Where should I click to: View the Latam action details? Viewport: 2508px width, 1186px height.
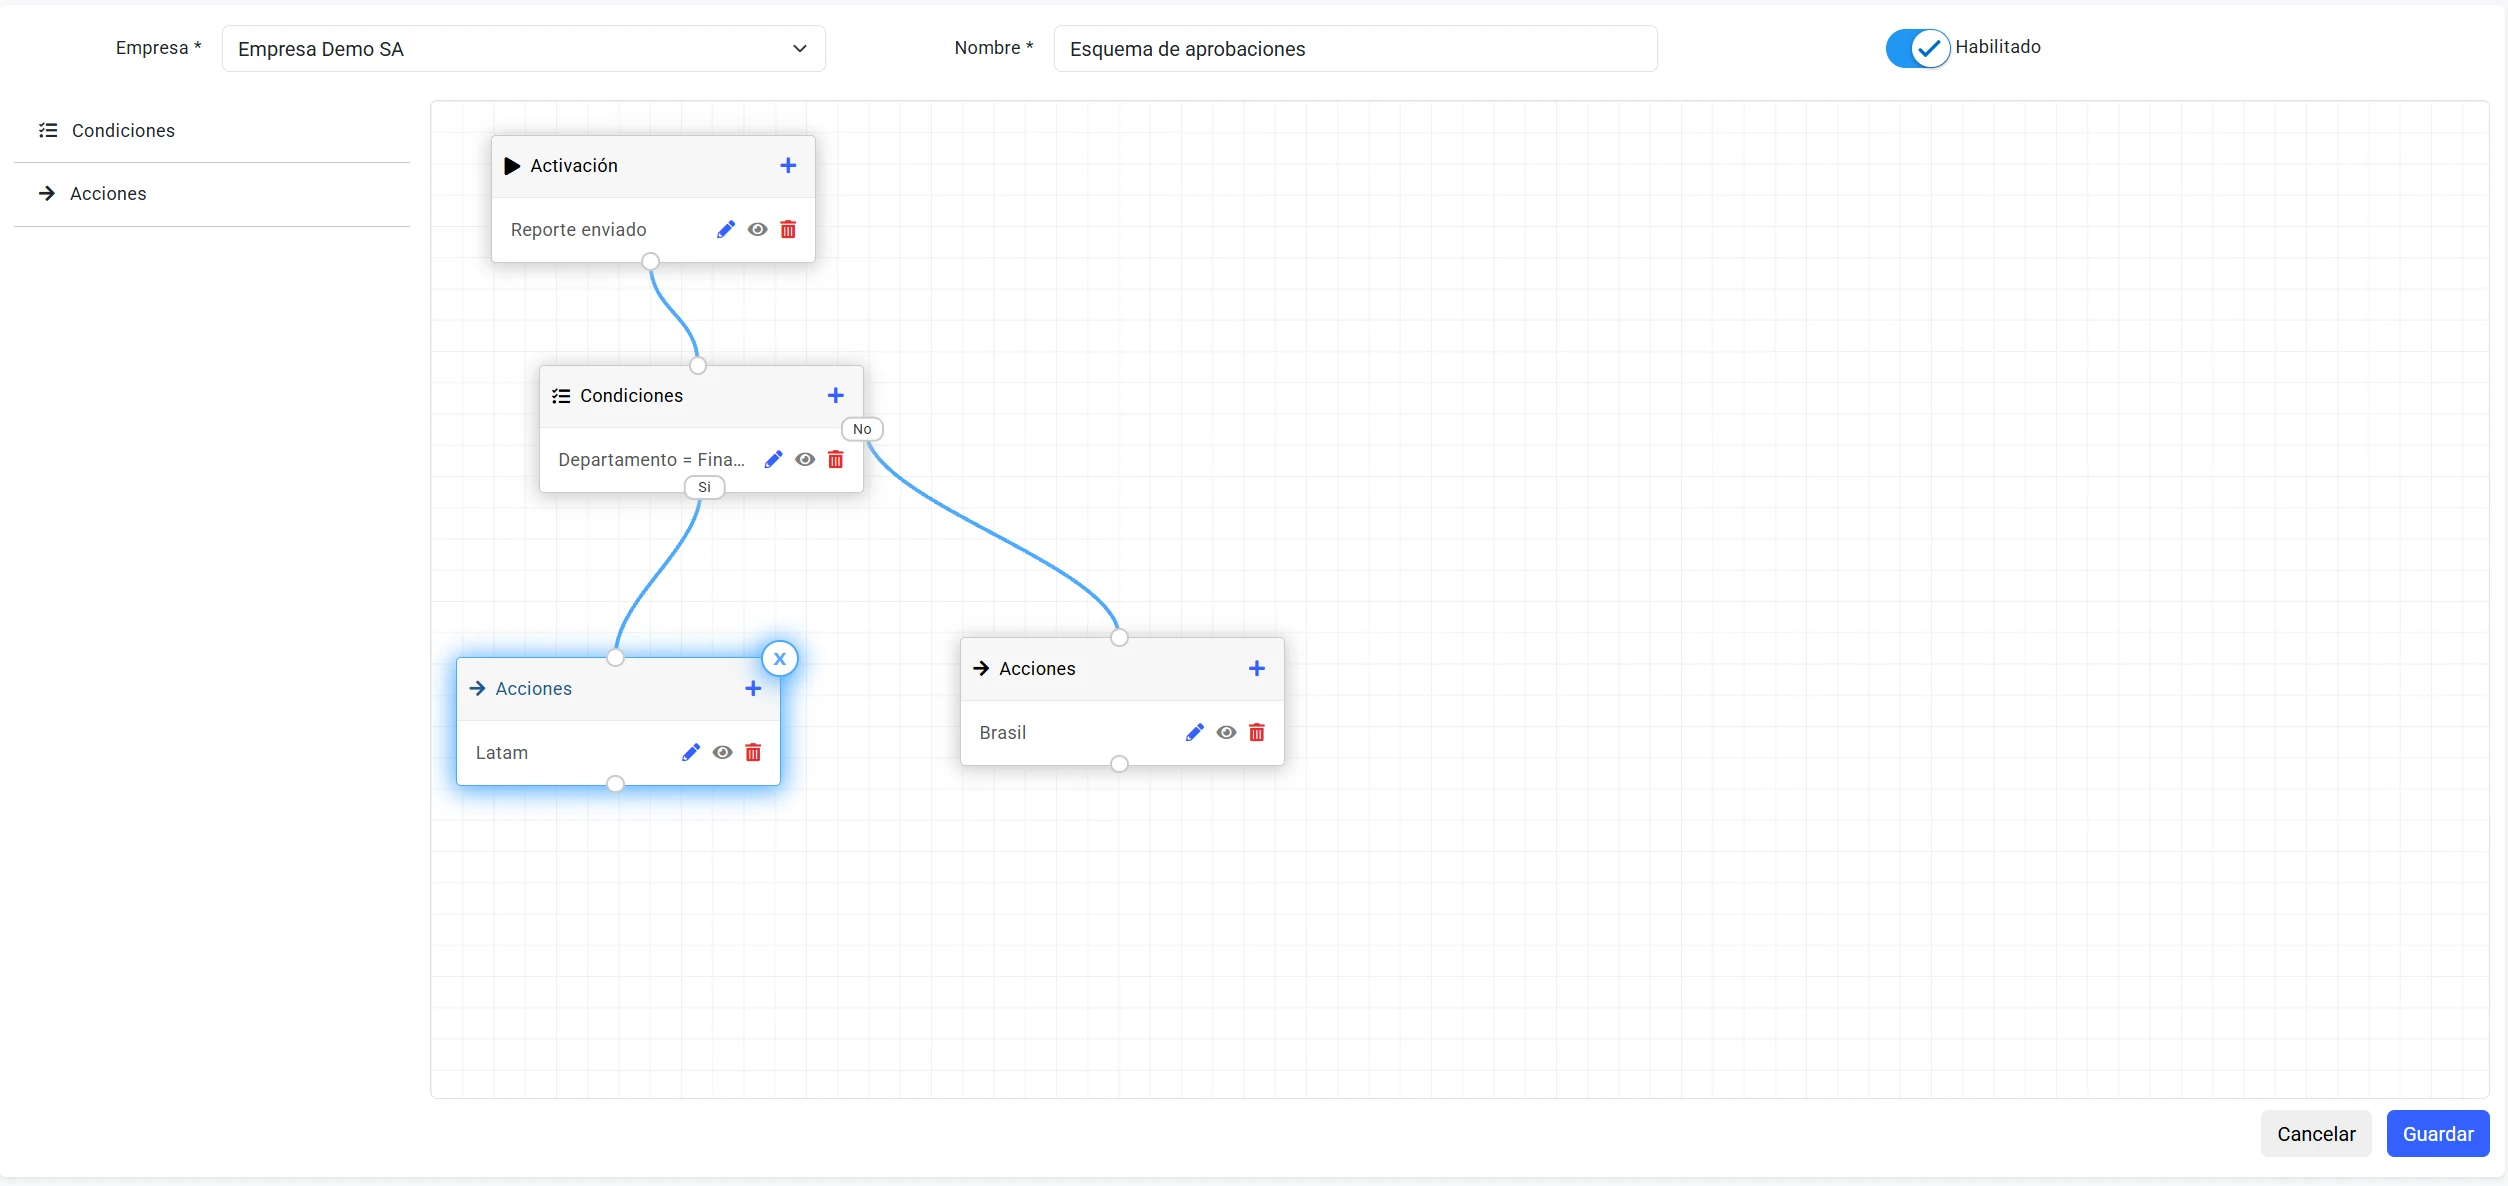tap(723, 753)
